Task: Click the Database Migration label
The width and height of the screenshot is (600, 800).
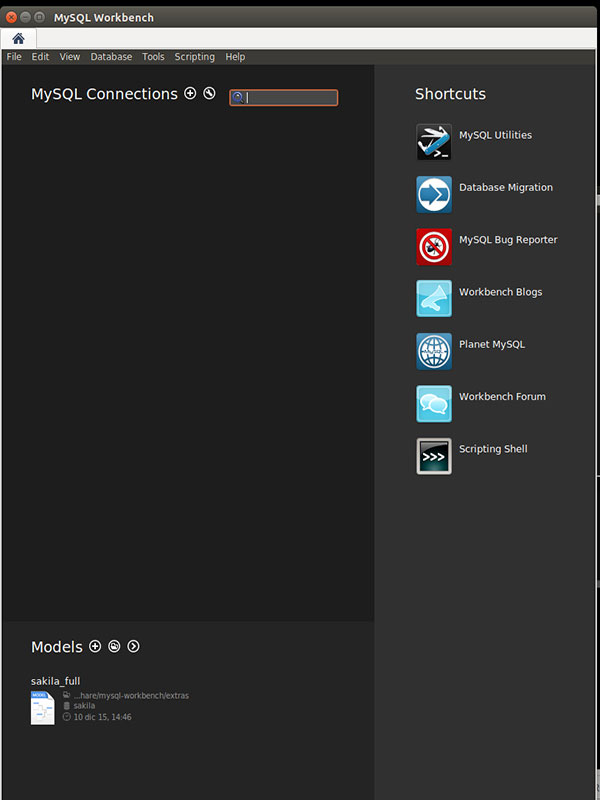Action: (x=506, y=188)
